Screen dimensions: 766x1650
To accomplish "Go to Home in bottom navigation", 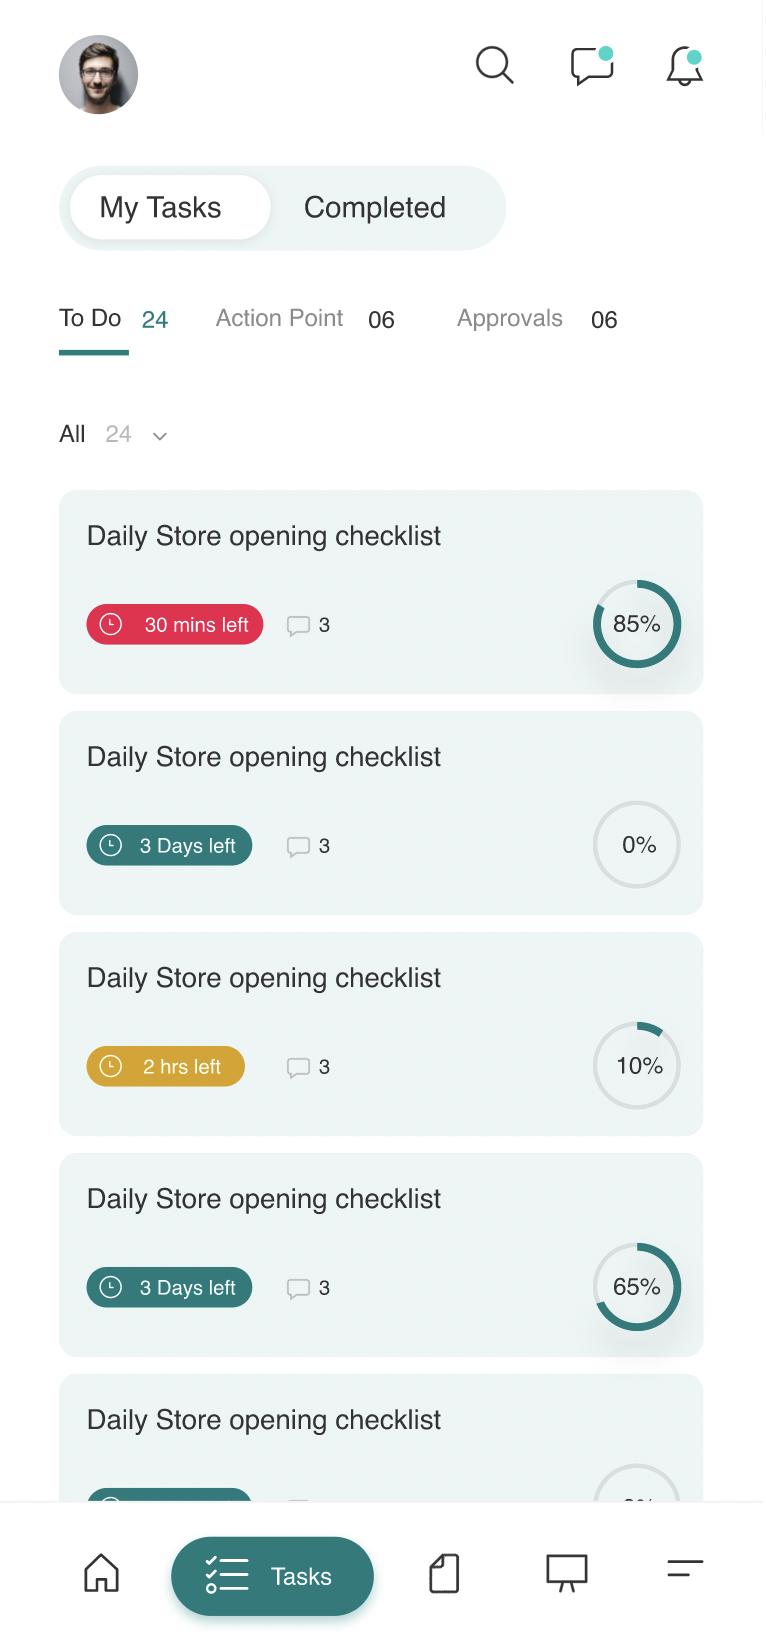I will pos(101,1572).
